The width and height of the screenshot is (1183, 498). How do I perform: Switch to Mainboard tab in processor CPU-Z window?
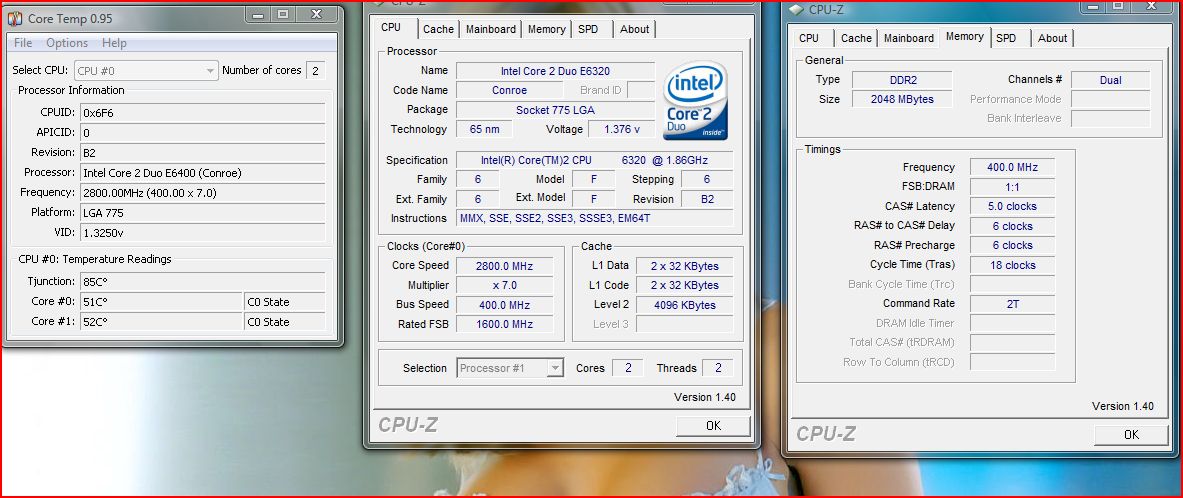coord(491,29)
